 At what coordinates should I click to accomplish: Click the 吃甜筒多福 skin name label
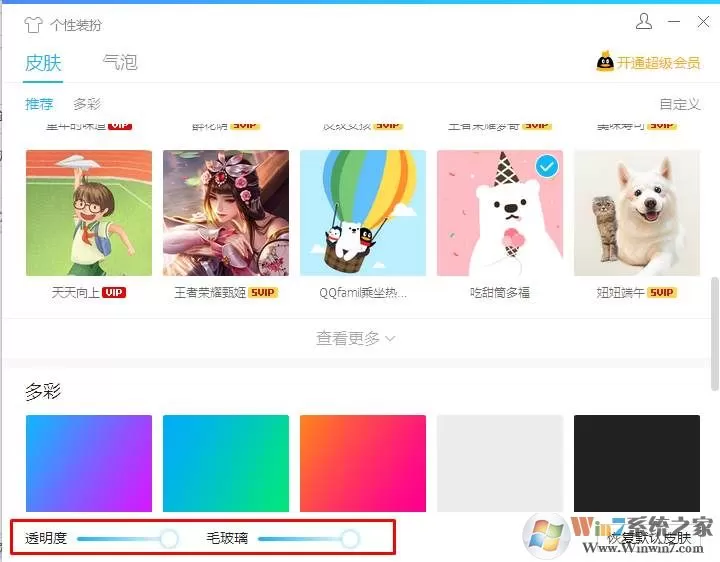pos(500,292)
